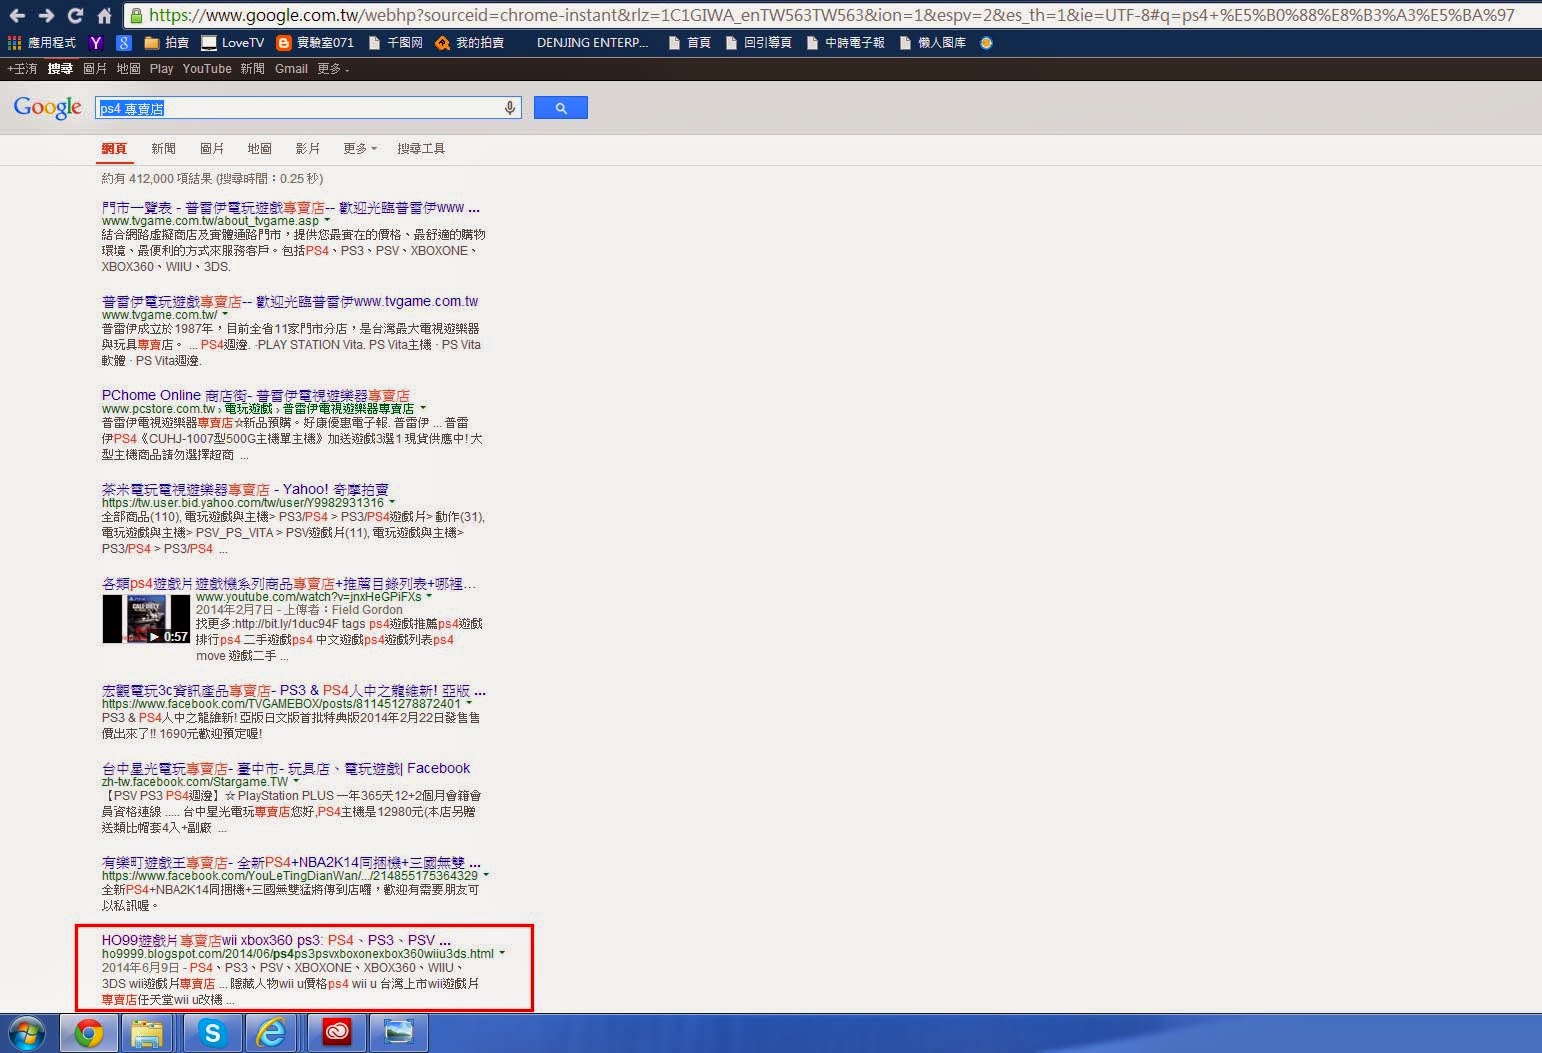The image size is (1542, 1053).
Task: Focus the ps4 專賣店 search box
Action: pos(298,108)
